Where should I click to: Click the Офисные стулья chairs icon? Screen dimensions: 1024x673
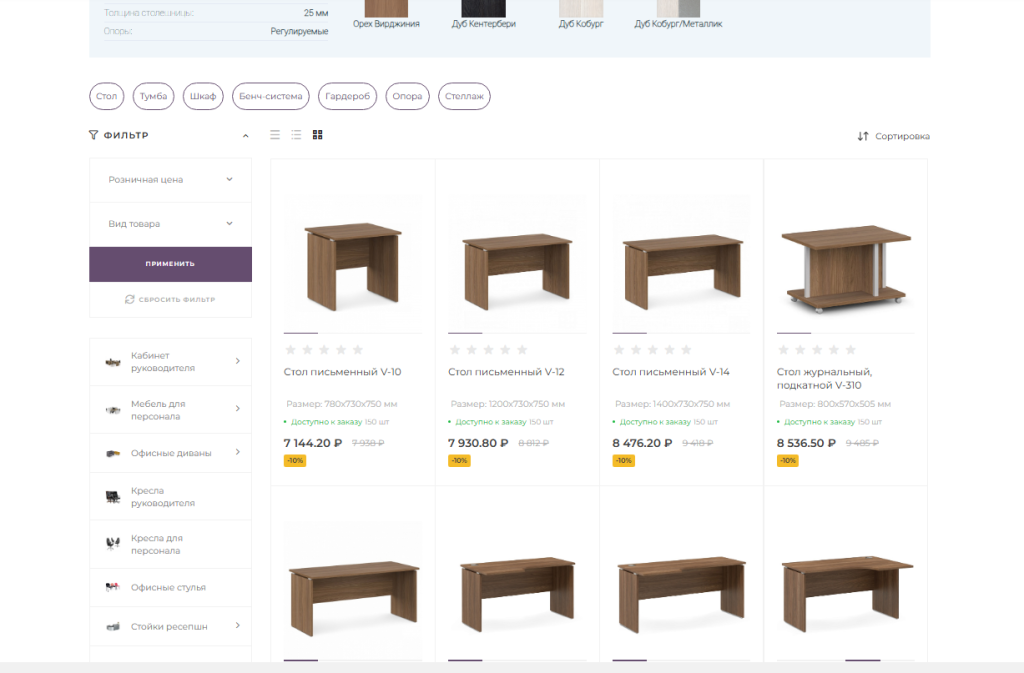click(112, 588)
